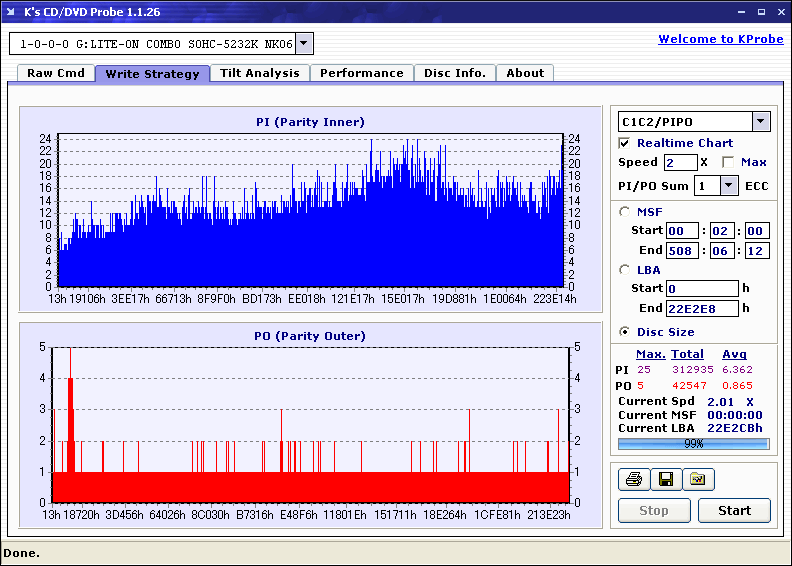The image size is (792, 566).
Task: Select the LBA radio button
Action: 625,270
